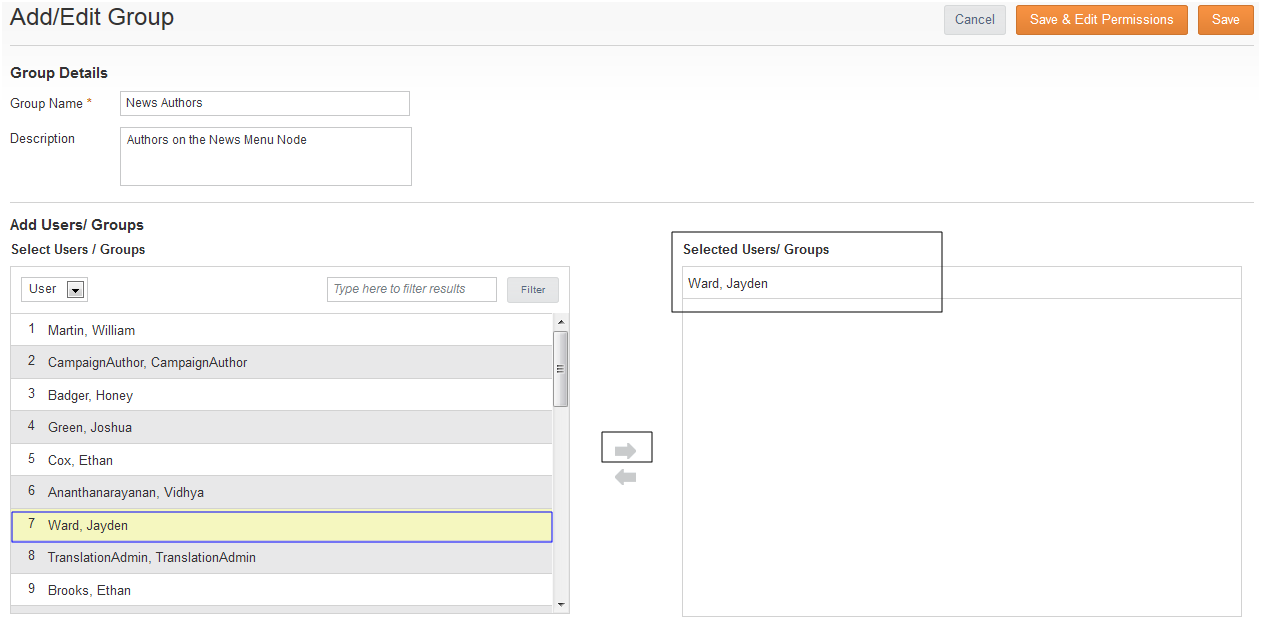This screenshot has width=1261, height=636.
Task: Click the user list scroll up arrow
Action: [560, 322]
